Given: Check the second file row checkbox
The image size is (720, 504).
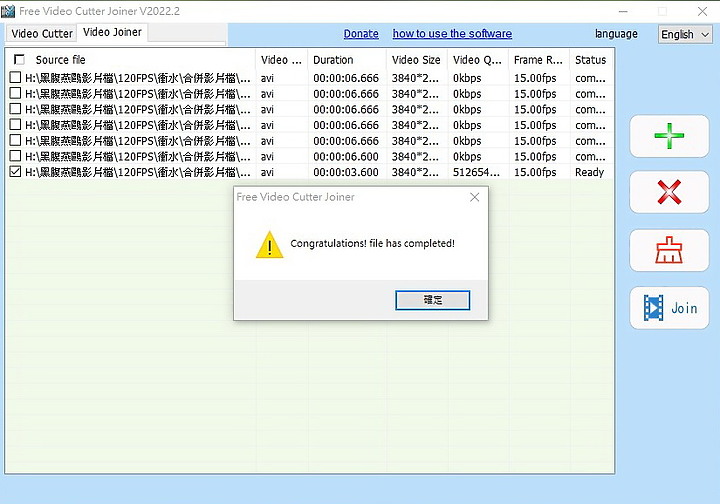Looking at the screenshot, I should point(15,93).
